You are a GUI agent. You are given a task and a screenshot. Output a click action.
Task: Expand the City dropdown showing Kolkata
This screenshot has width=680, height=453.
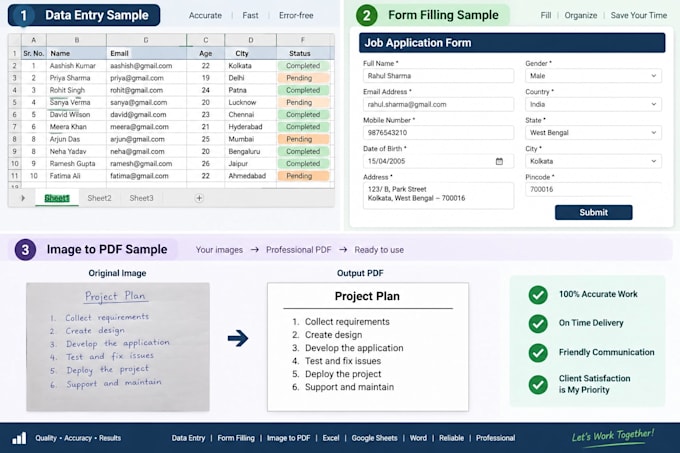(593, 161)
